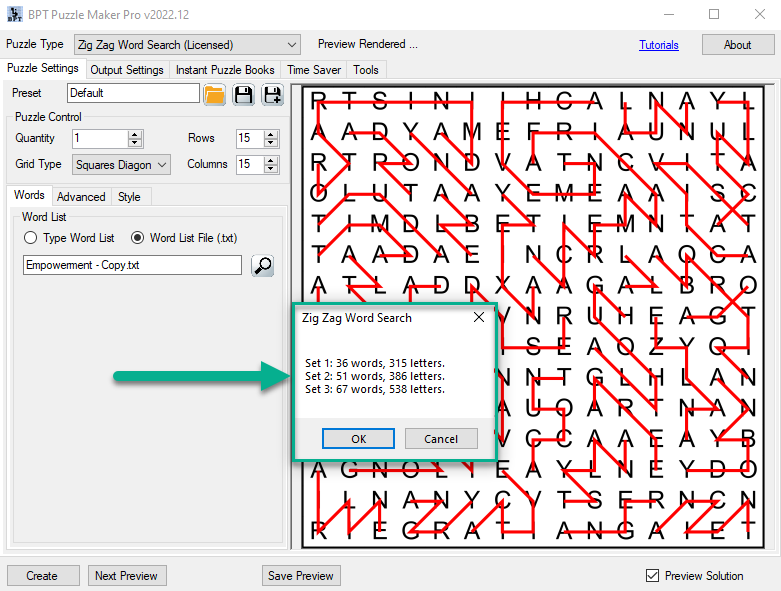The width and height of the screenshot is (781, 591).
Task: Select Word List File (.txt) radio option
Action: (139, 238)
